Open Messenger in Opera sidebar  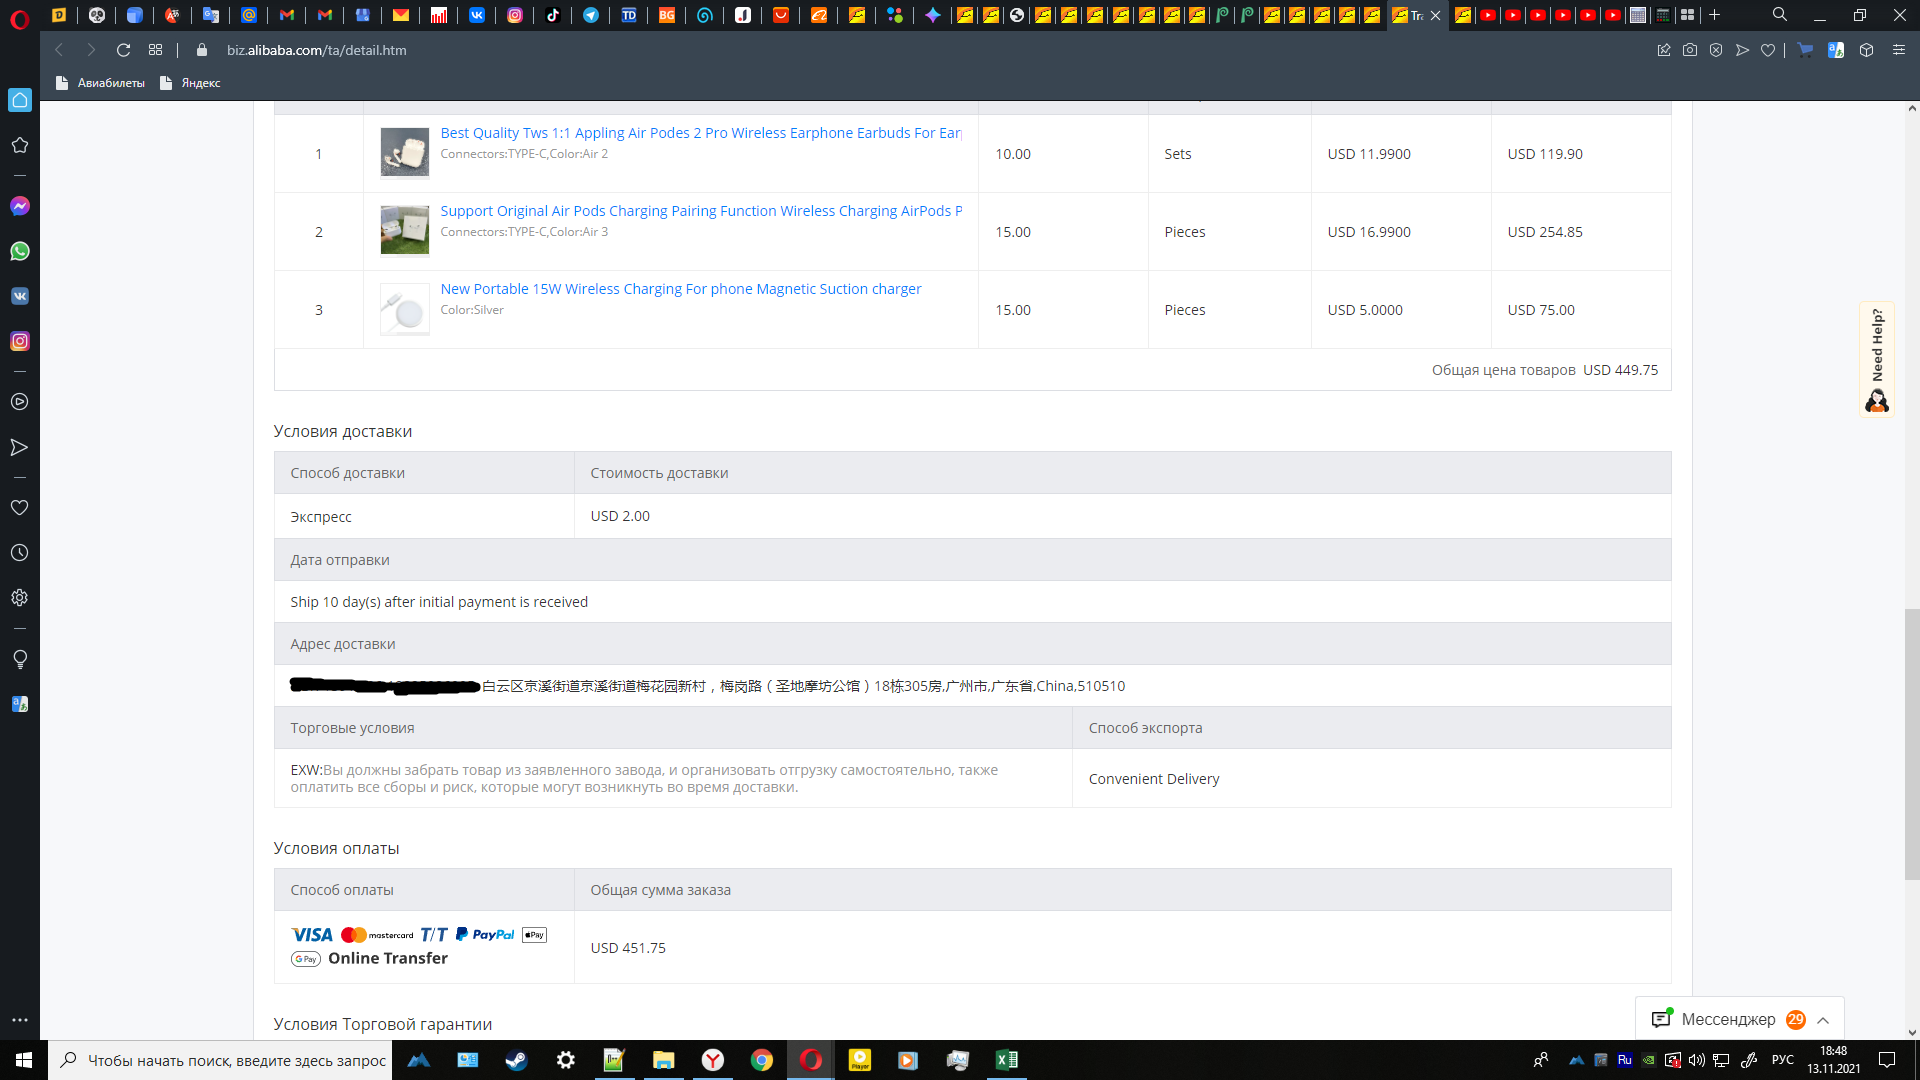19,206
